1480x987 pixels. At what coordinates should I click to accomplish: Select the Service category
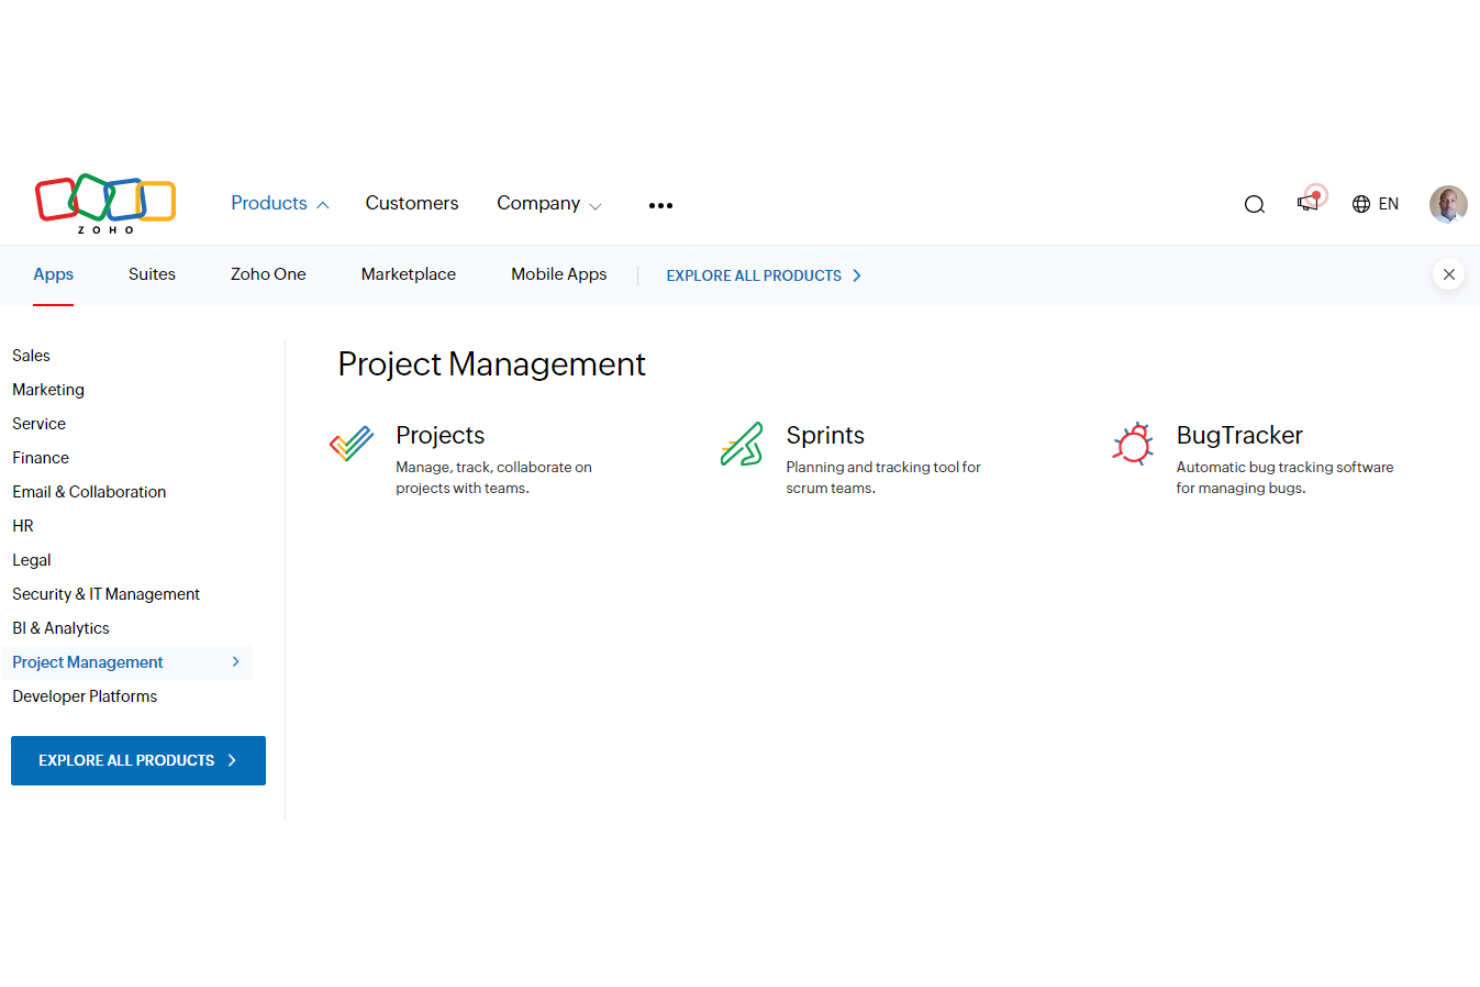pos(39,423)
